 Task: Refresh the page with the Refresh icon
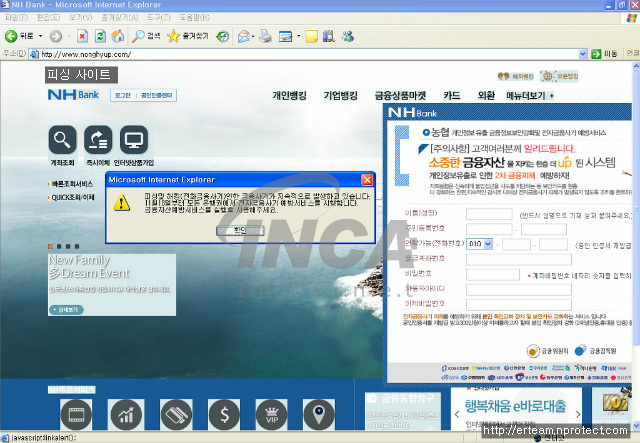[x=100, y=36]
